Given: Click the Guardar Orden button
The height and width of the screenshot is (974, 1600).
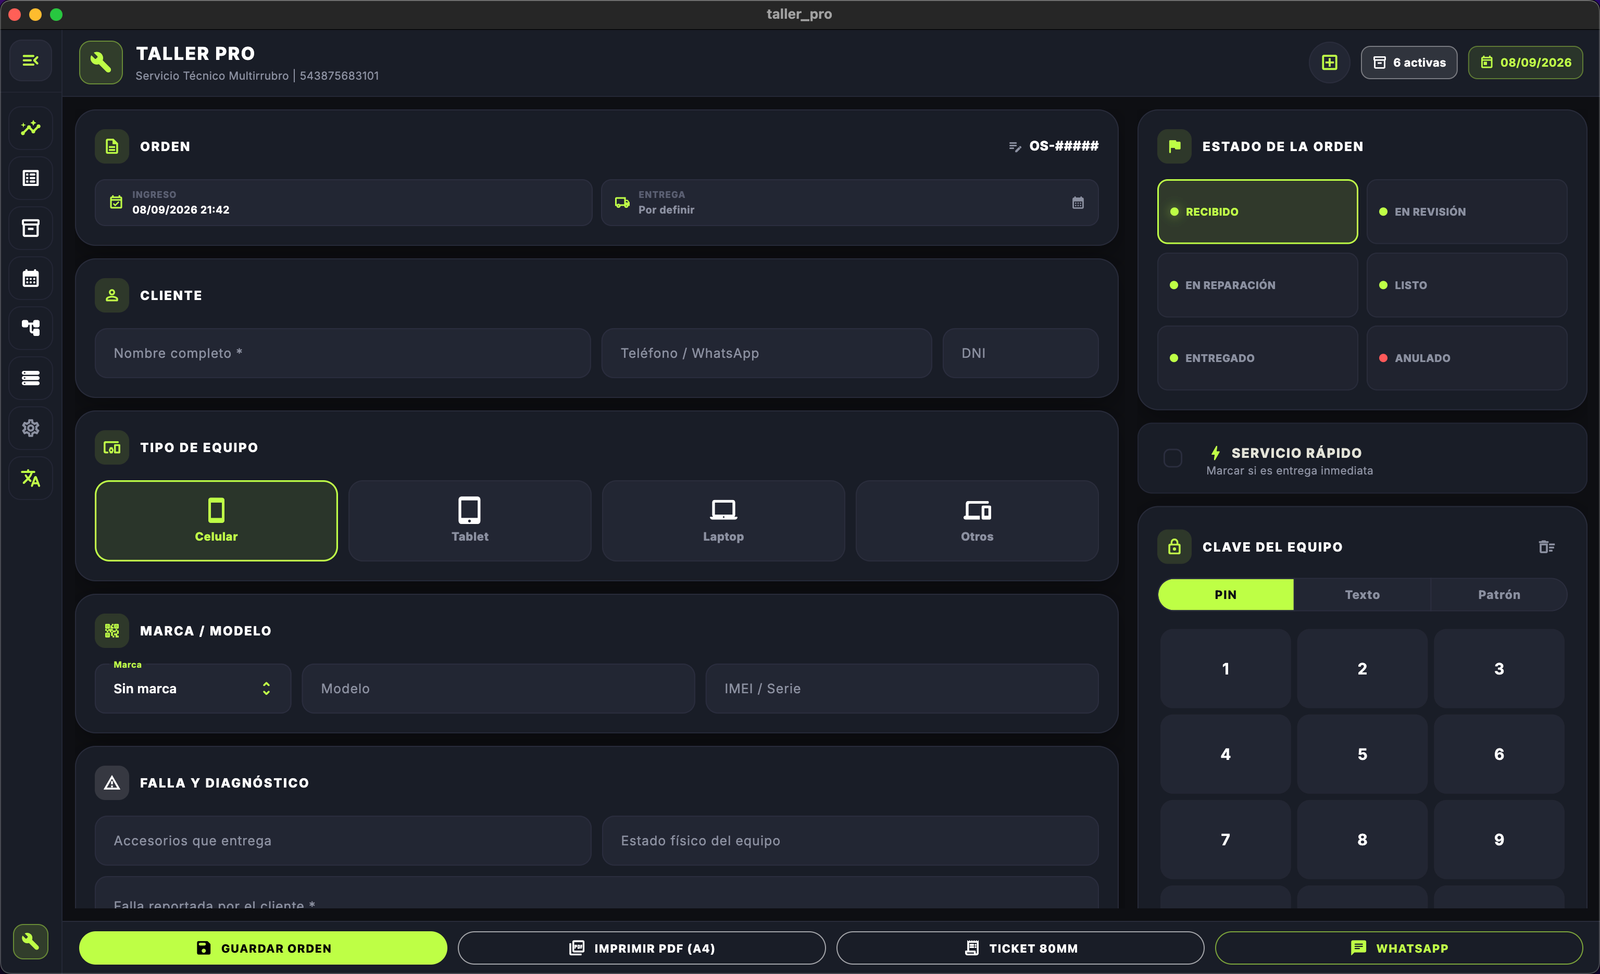Looking at the screenshot, I should (263, 948).
